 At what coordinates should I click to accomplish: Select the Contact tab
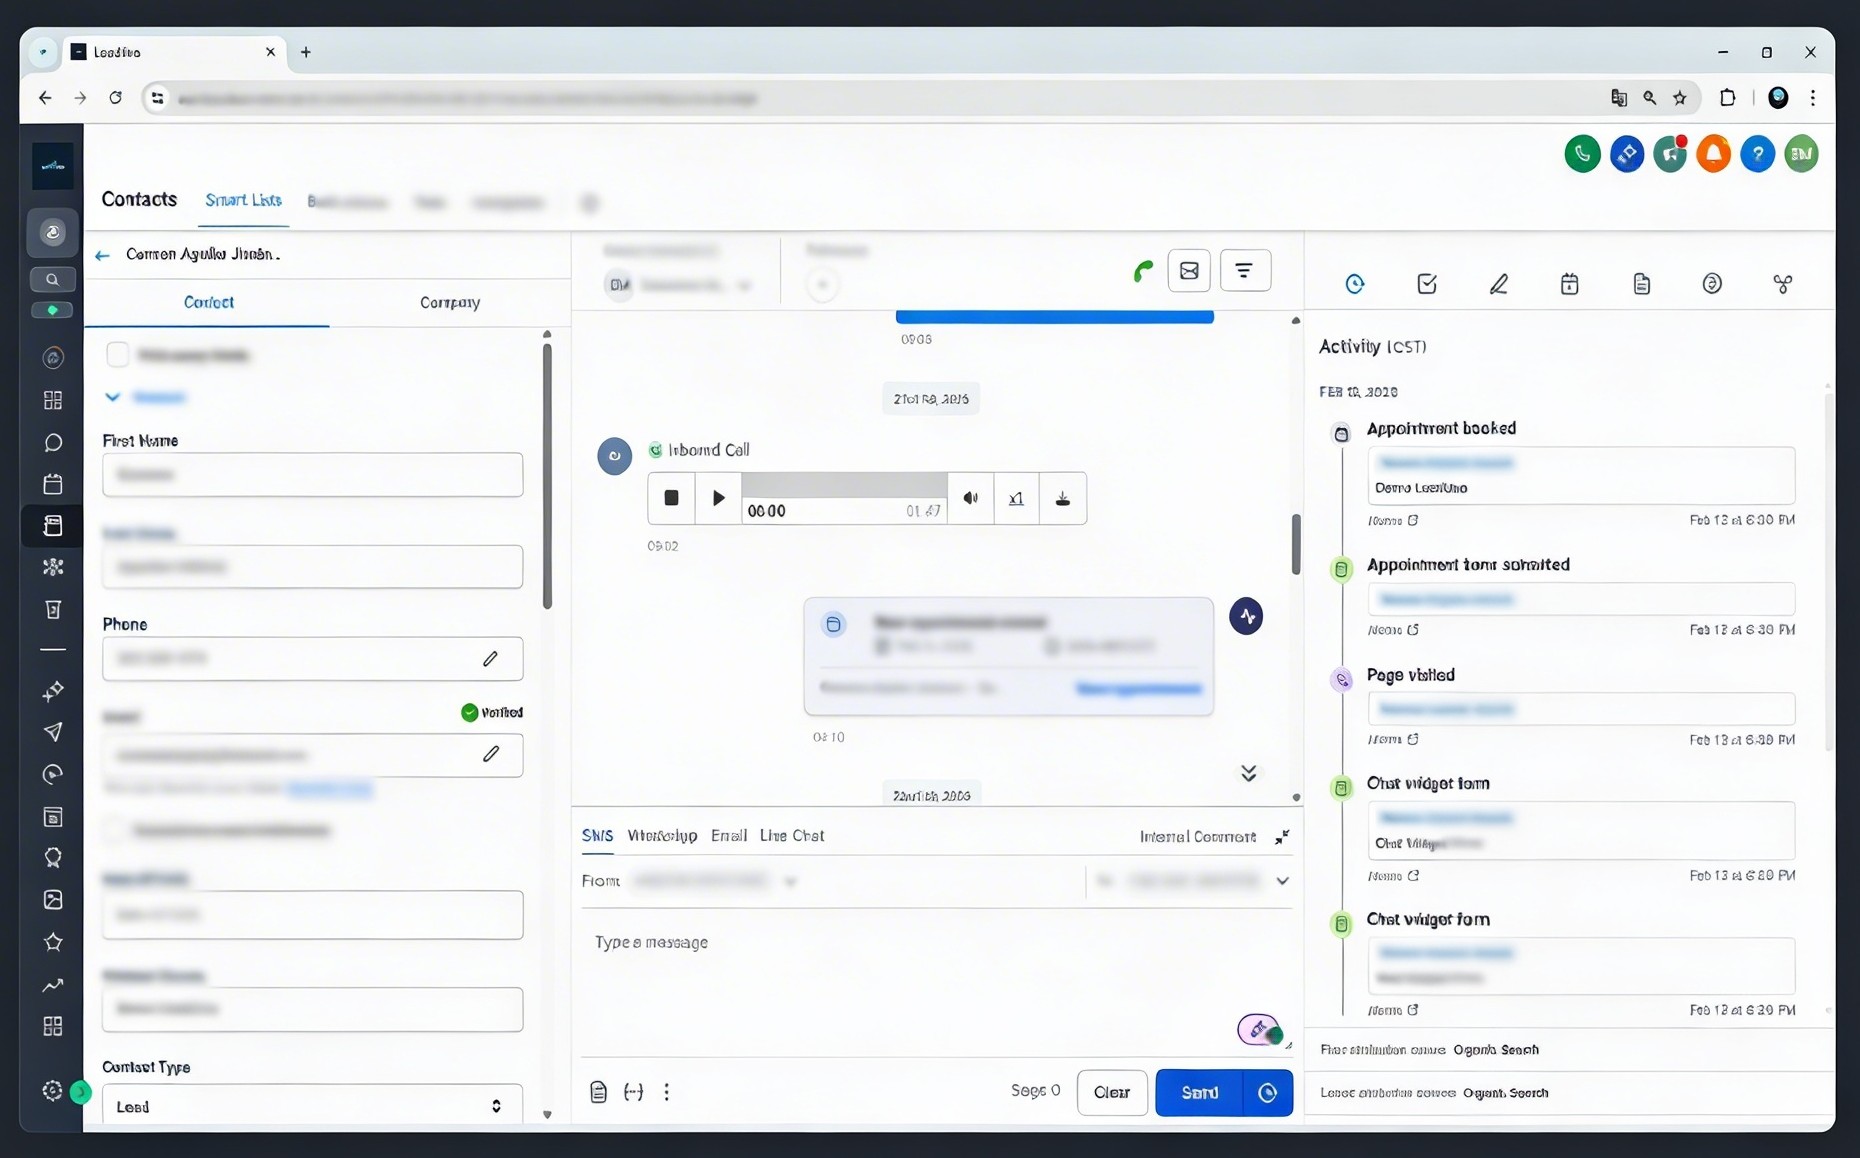[208, 302]
